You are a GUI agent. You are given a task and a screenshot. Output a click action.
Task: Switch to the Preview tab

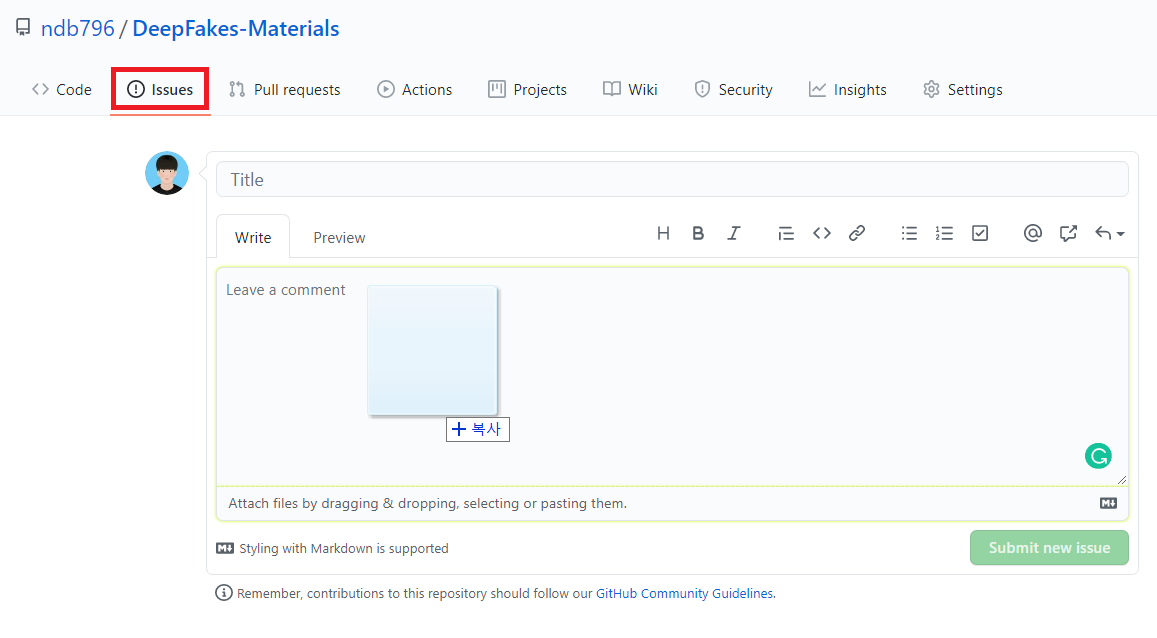tap(339, 237)
